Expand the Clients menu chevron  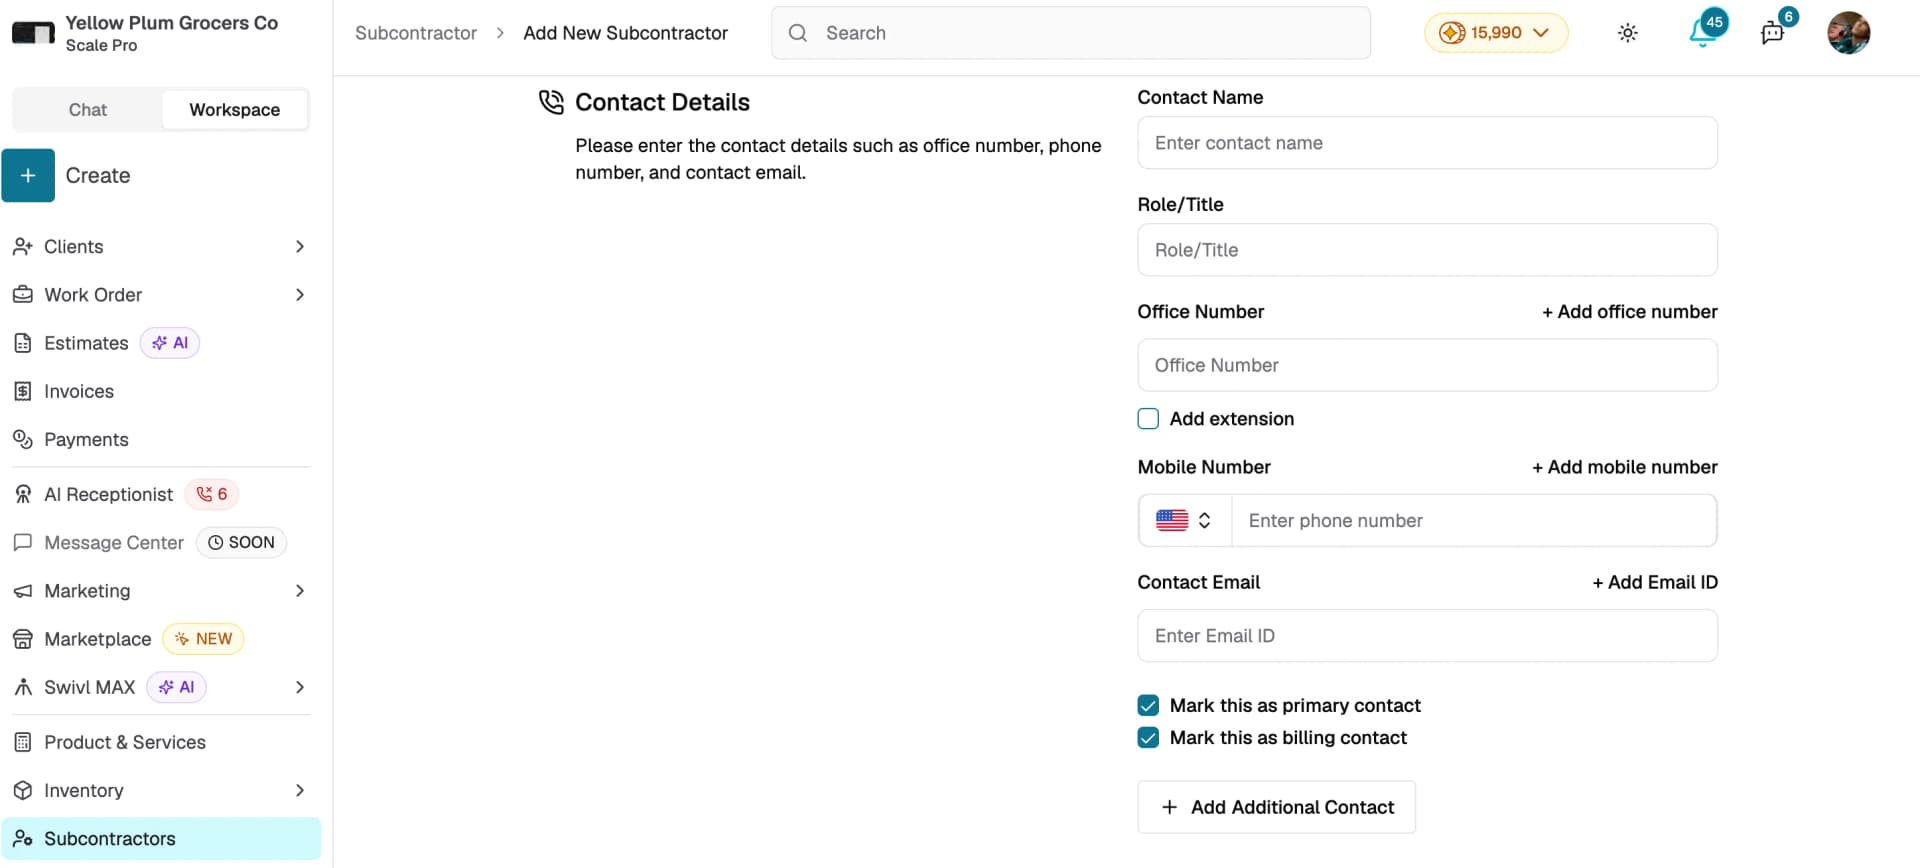[x=300, y=247]
